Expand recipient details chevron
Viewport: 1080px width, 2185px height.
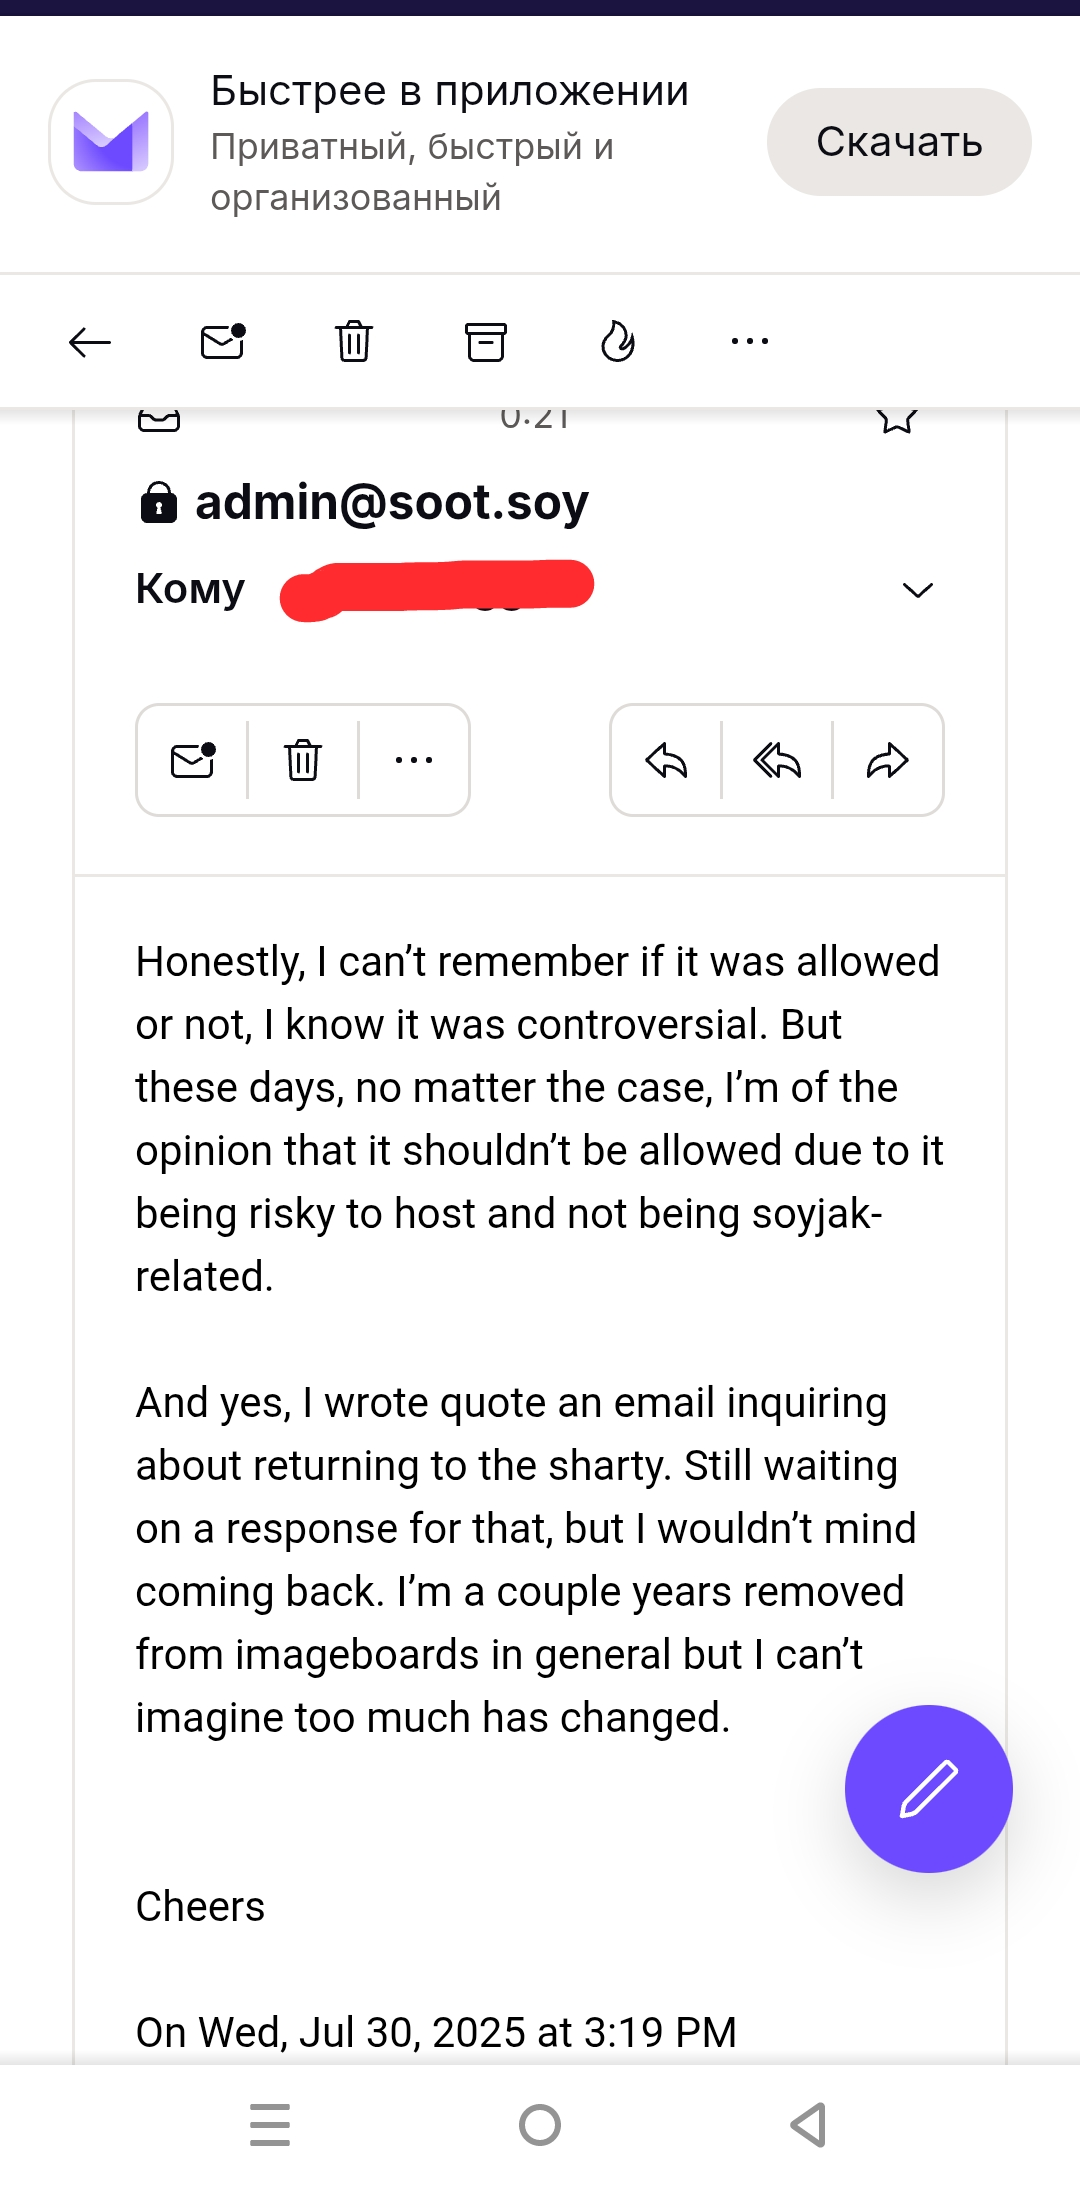tap(917, 590)
